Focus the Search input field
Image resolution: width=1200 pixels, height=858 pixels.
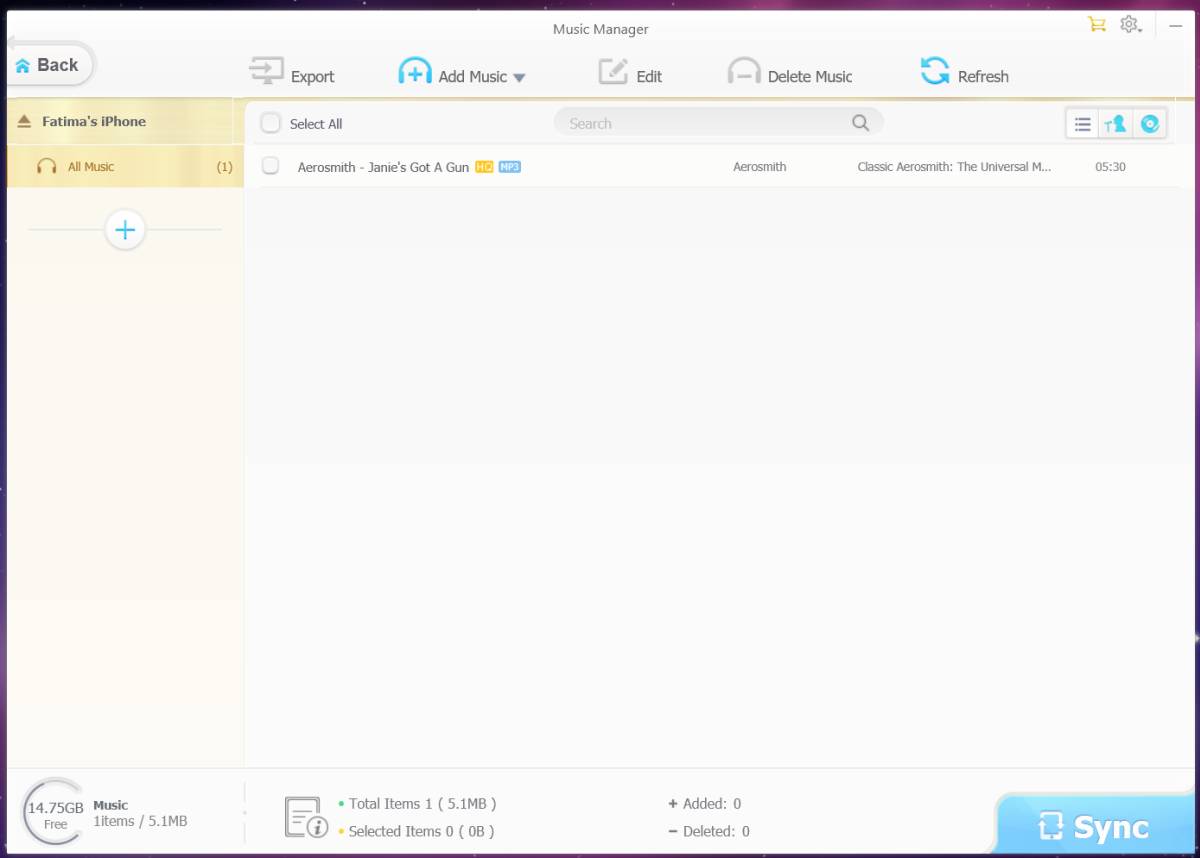(x=718, y=123)
